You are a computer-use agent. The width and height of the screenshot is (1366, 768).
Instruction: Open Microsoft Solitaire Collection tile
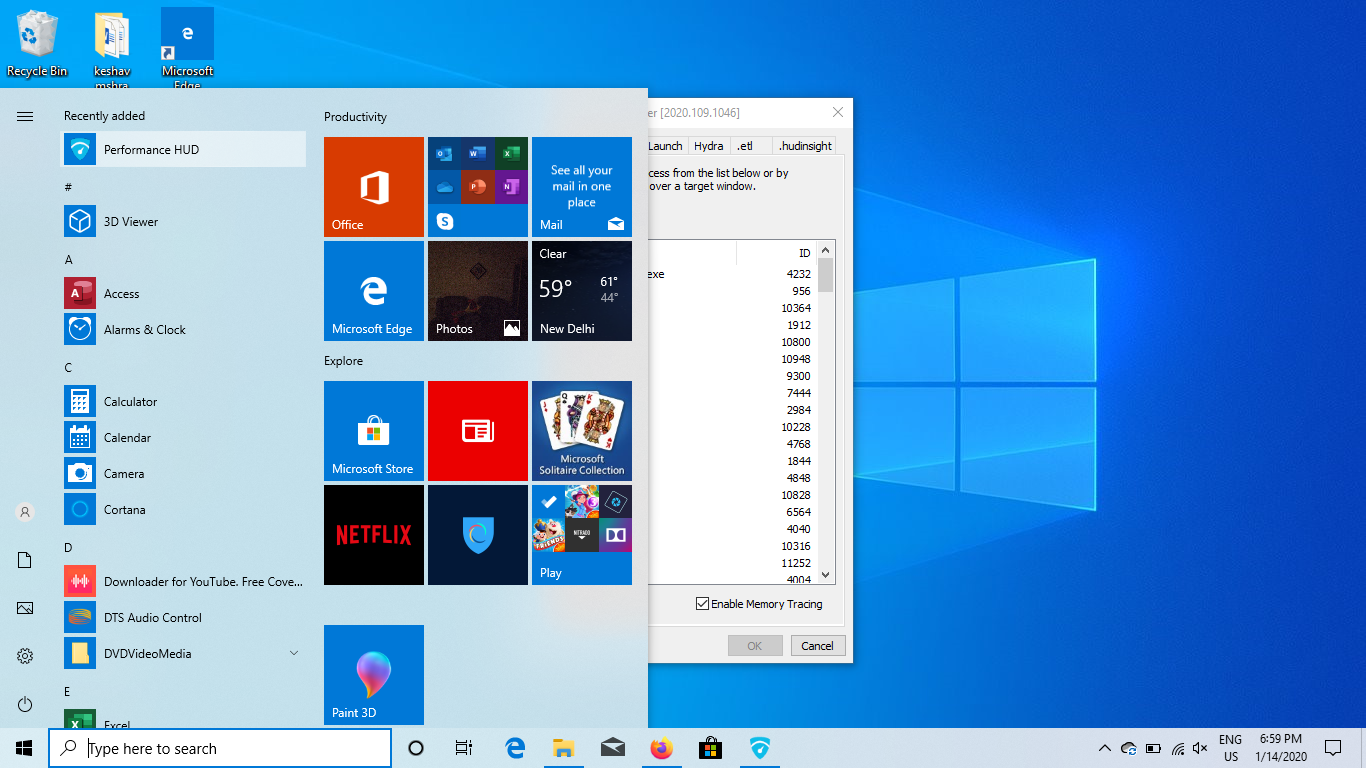tap(582, 431)
